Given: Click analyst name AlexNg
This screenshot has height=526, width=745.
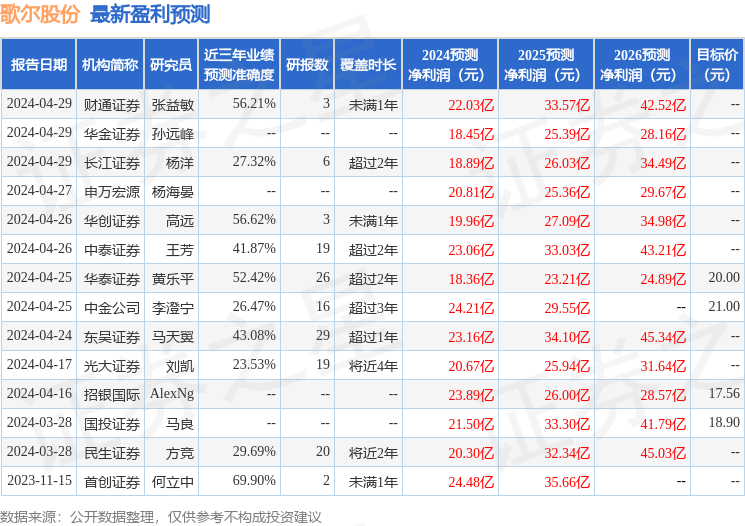Looking at the screenshot, I should coord(172,393).
